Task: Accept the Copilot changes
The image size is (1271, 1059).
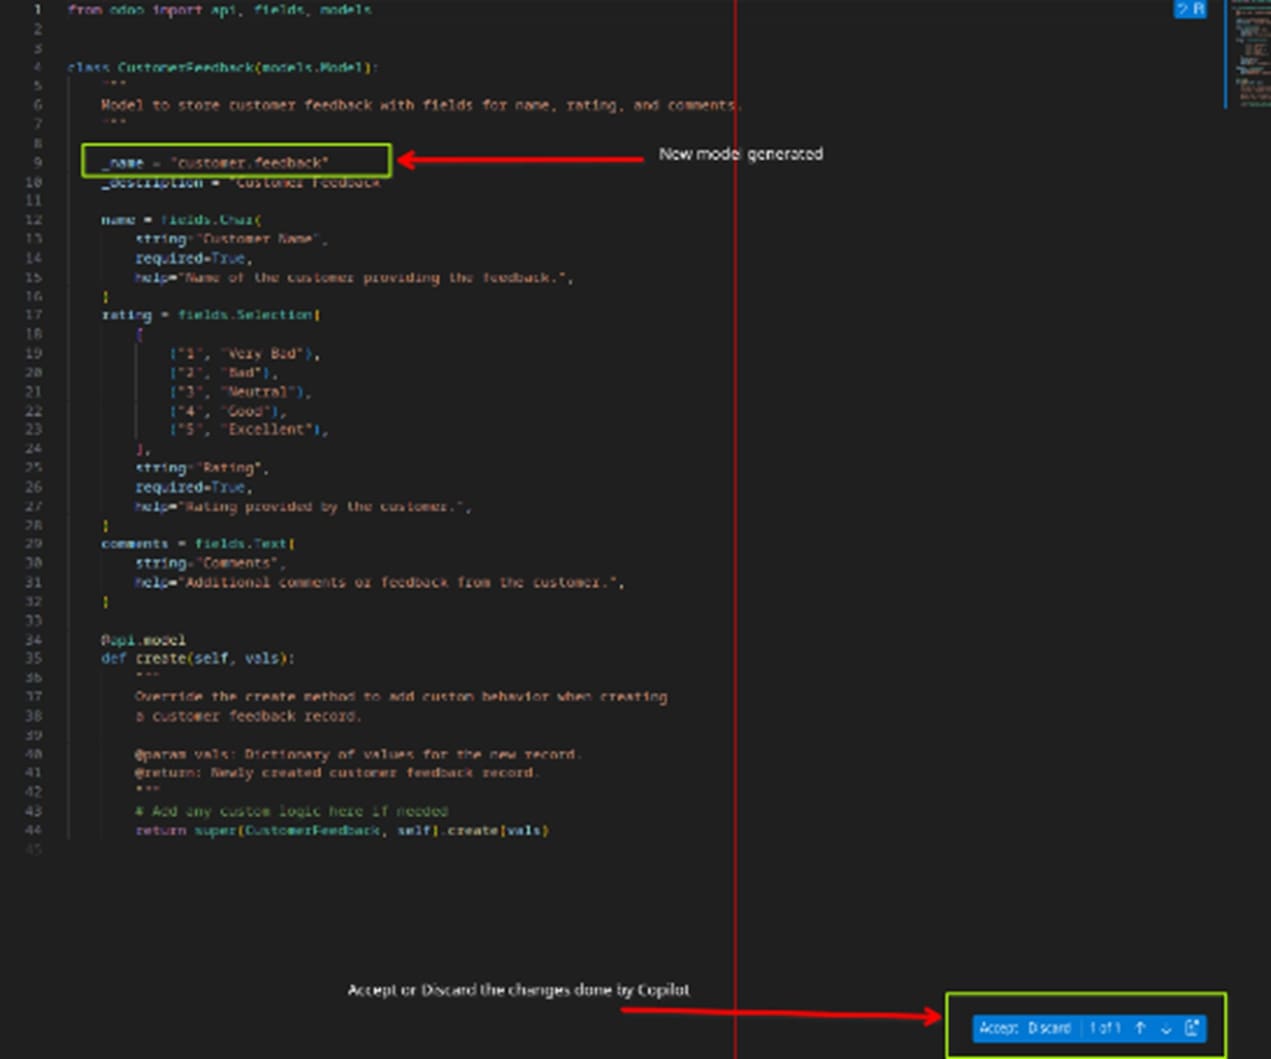Action: 997,1028
